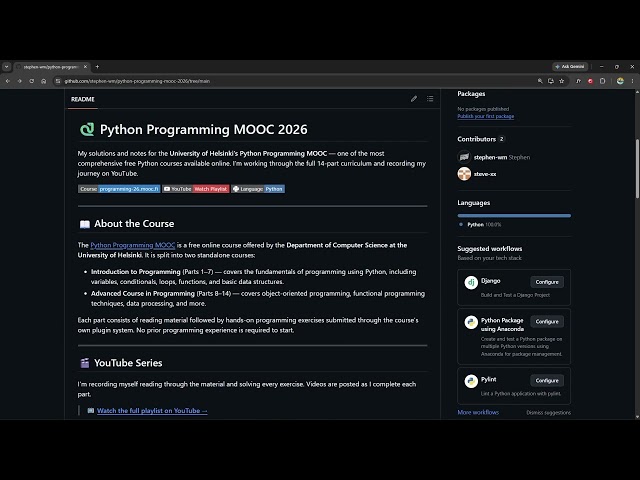Click the Python language progress bar
This screenshot has width=640, height=480.
pyautogui.click(x=514, y=216)
